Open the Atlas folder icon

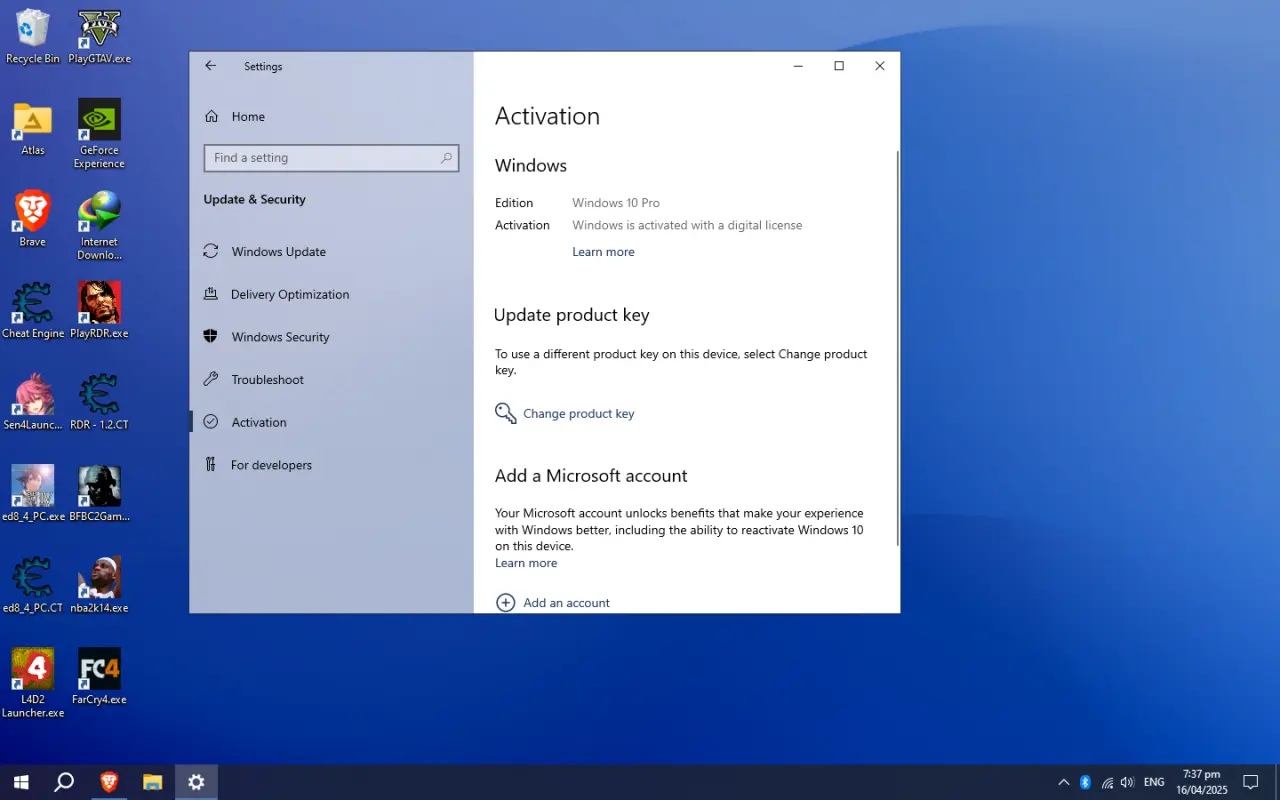[x=33, y=129]
